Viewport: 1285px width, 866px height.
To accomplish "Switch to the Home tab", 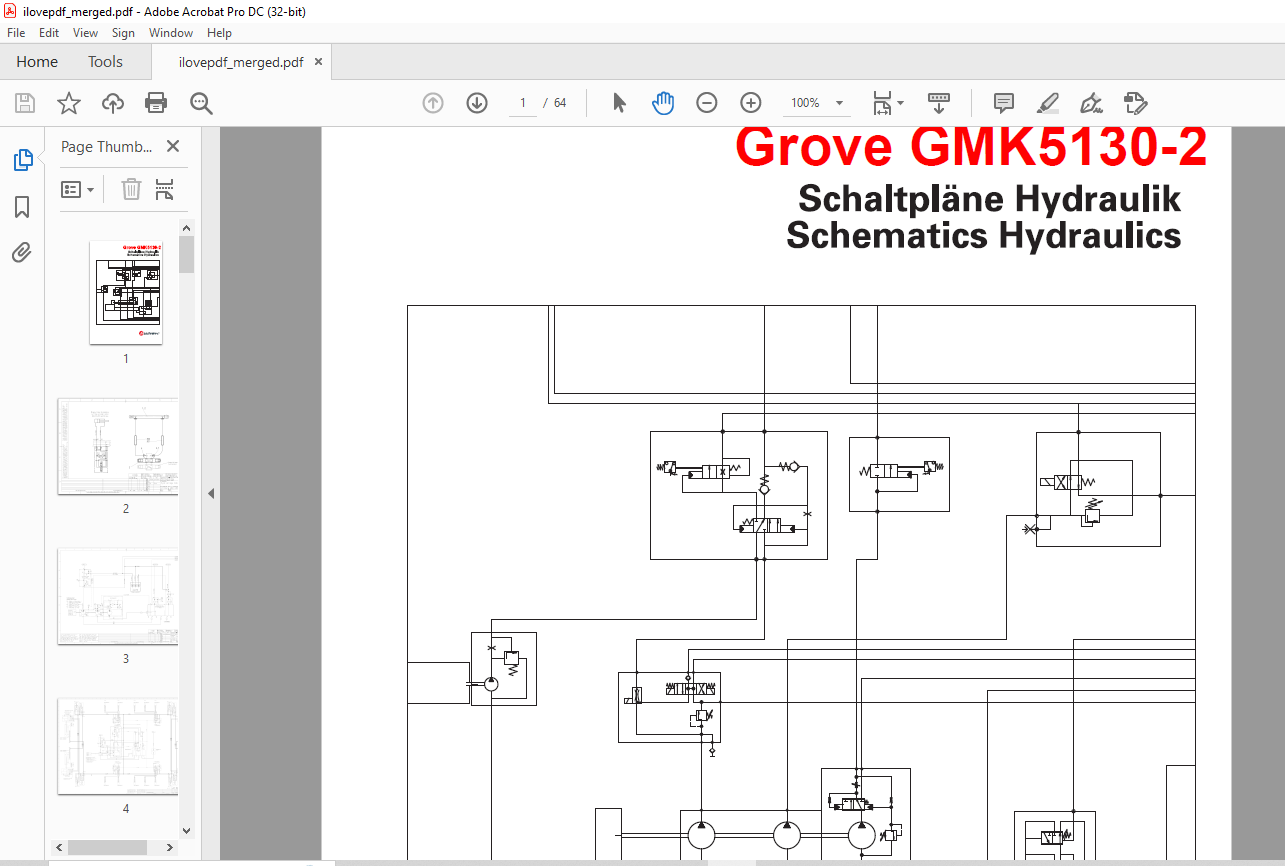I will [x=37, y=62].
